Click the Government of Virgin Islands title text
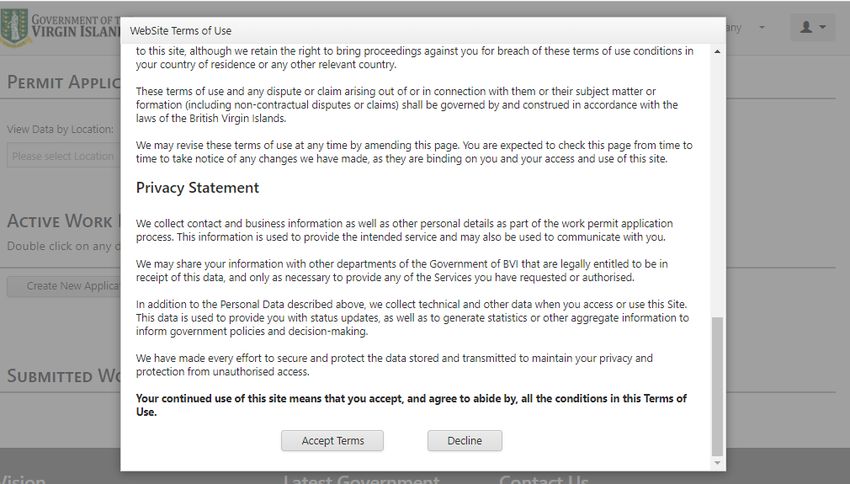The height and width of the screenshot is (484, 850). pyautogui.click(x=75, y=26)
